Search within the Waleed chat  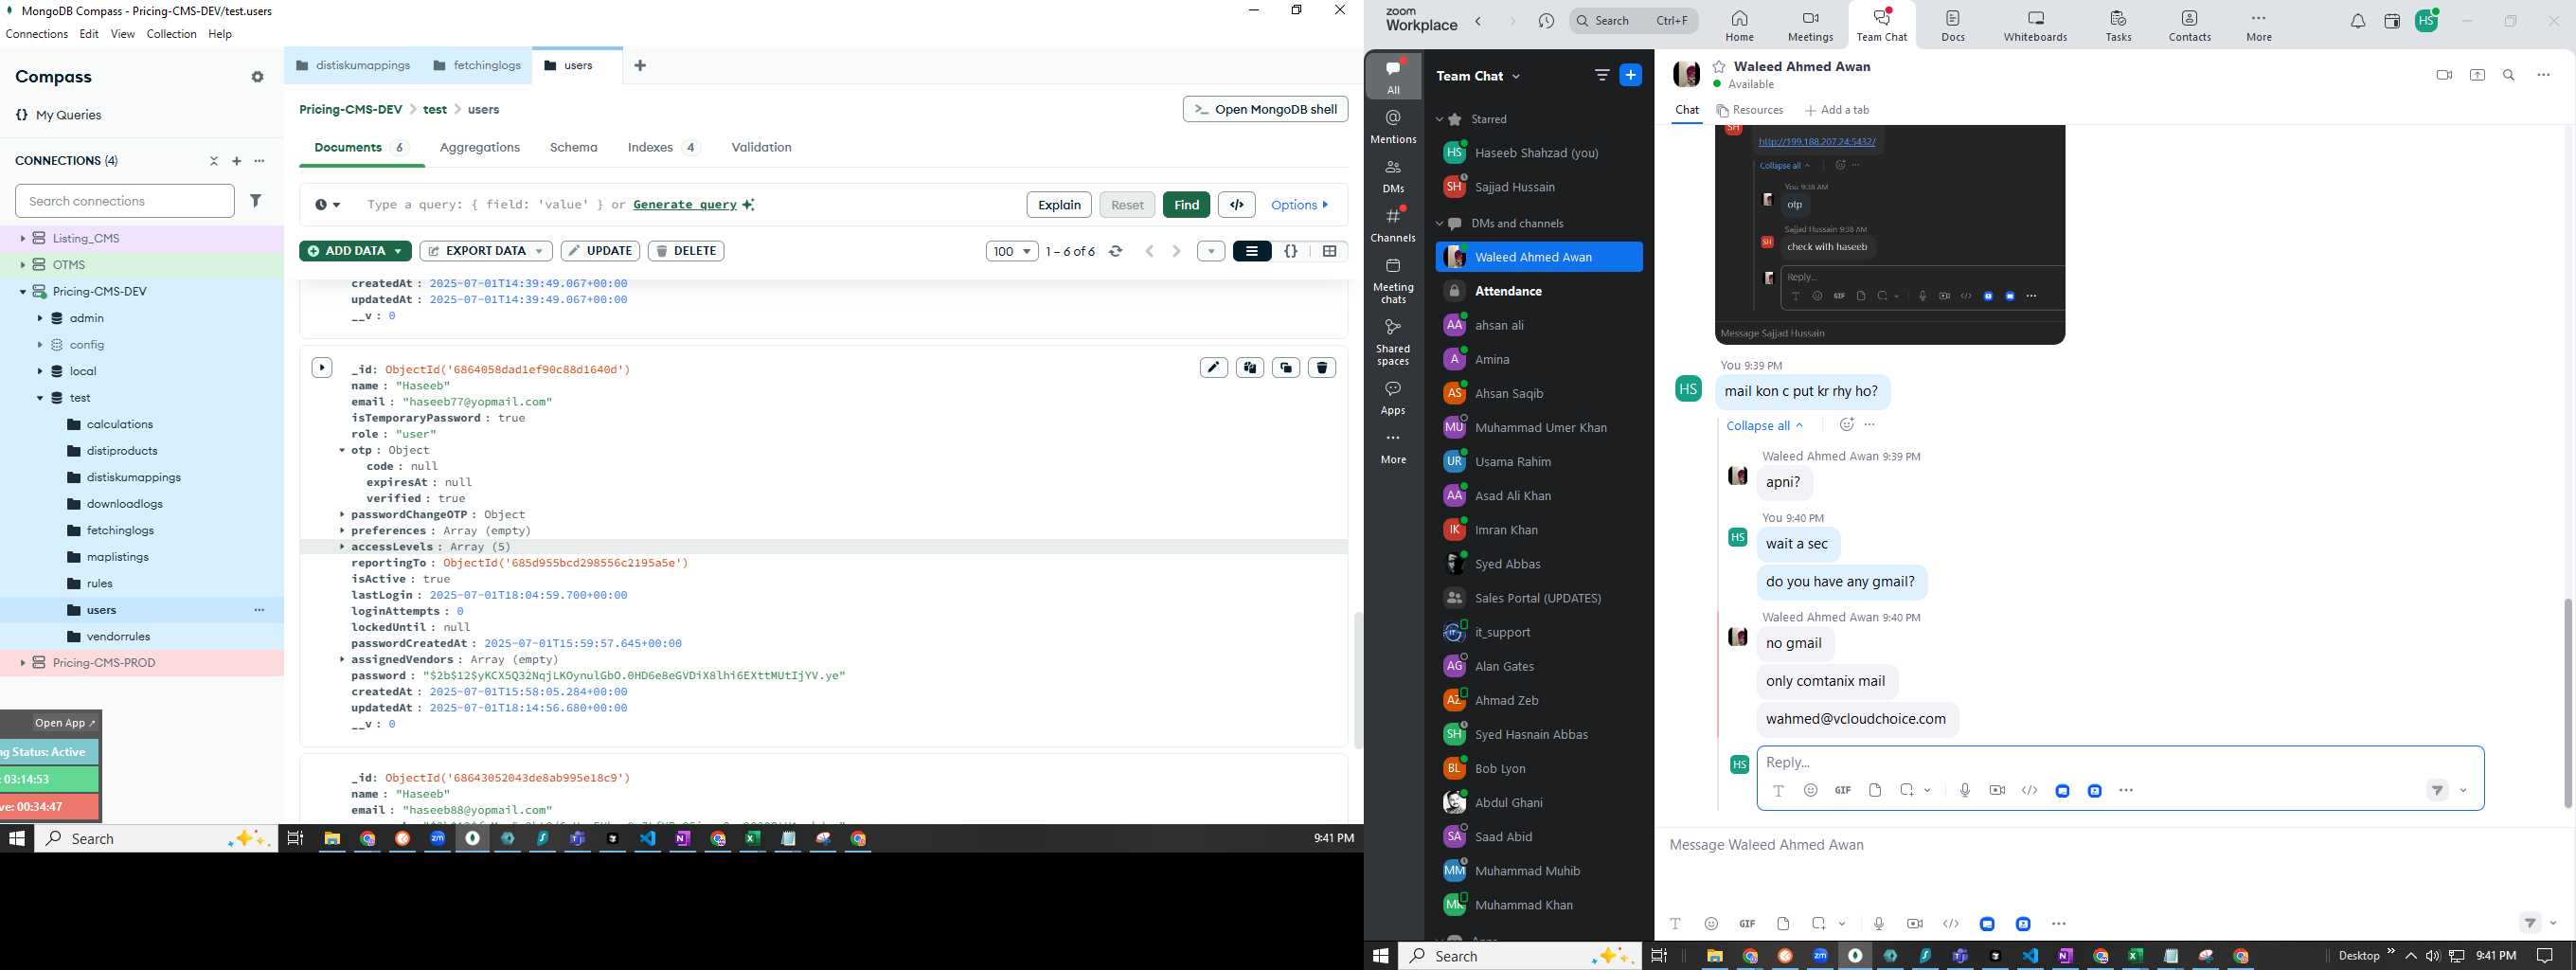tap(2509, 76)
